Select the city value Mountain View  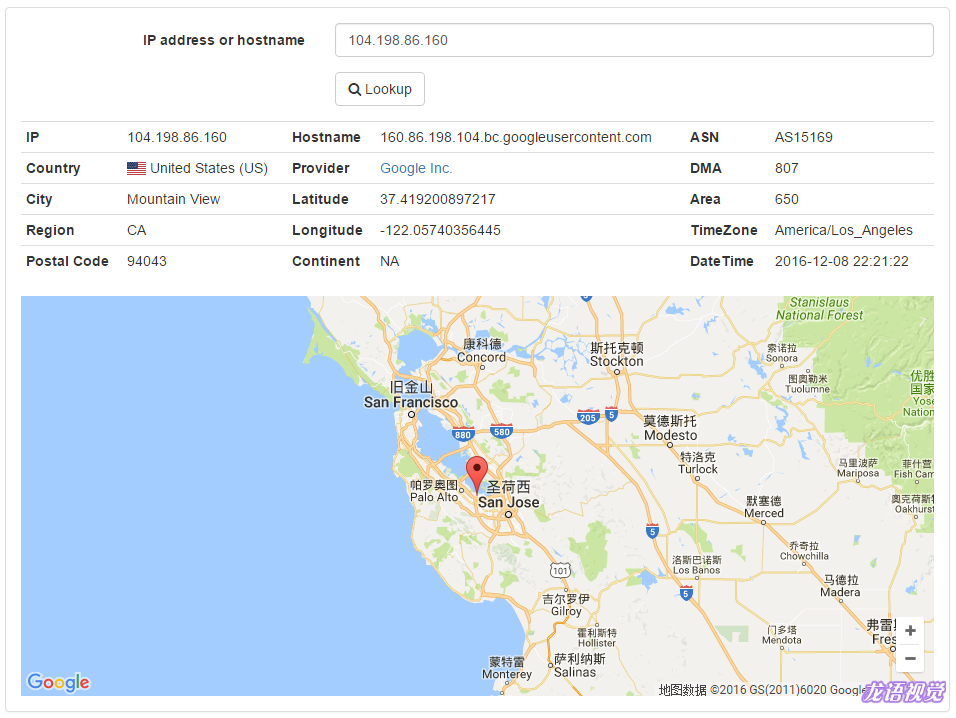click(173, 199)
